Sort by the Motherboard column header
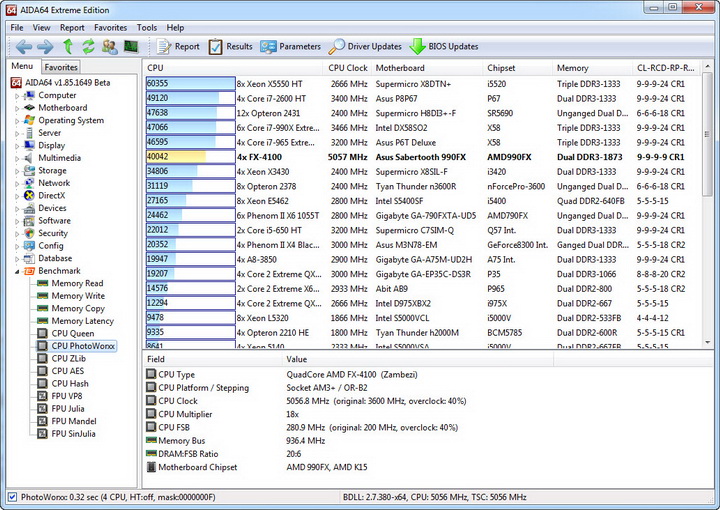This screenshot has width=720, height=510. [x=427, y=68]
